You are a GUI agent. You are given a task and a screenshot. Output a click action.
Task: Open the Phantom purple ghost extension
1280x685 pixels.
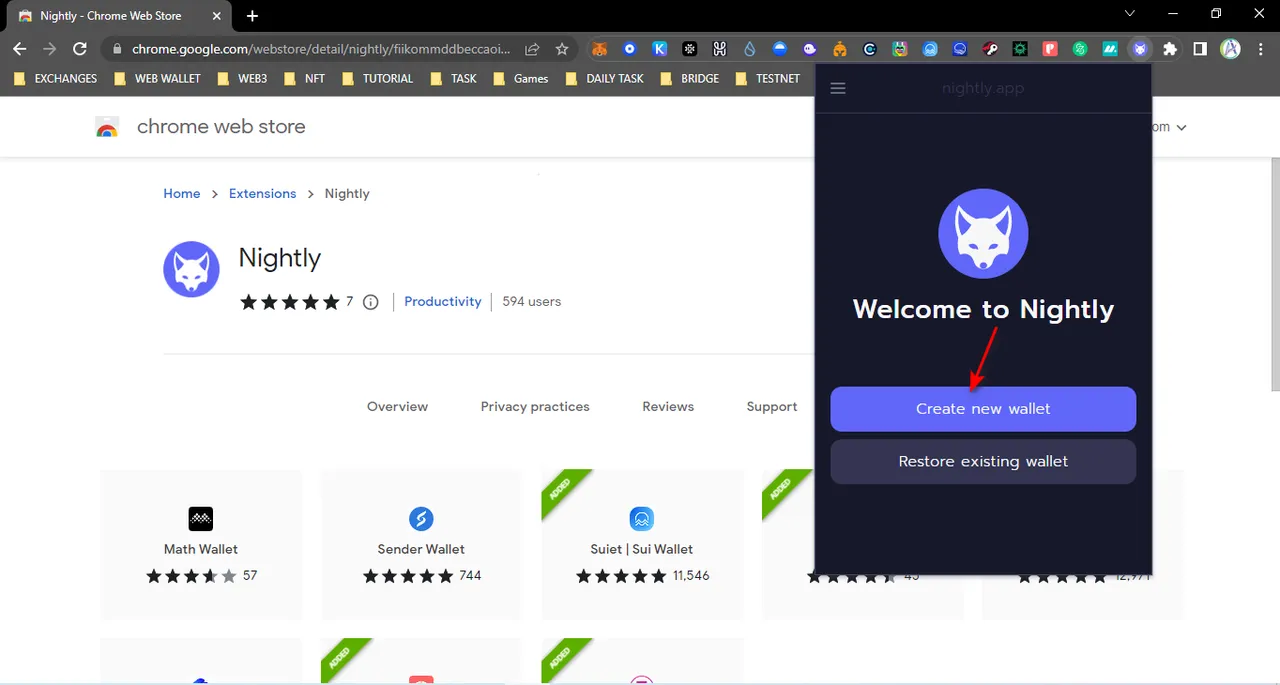810,49
